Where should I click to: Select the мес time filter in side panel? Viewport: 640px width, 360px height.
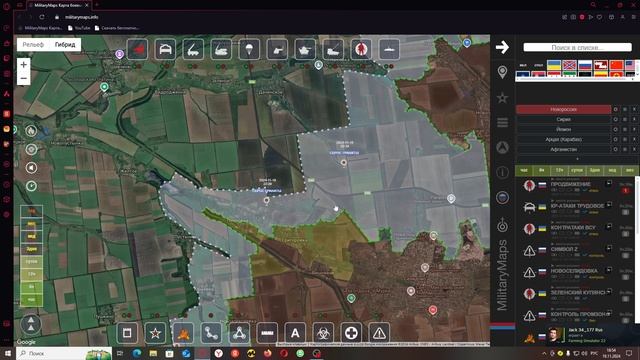click(x=630, y=170)
